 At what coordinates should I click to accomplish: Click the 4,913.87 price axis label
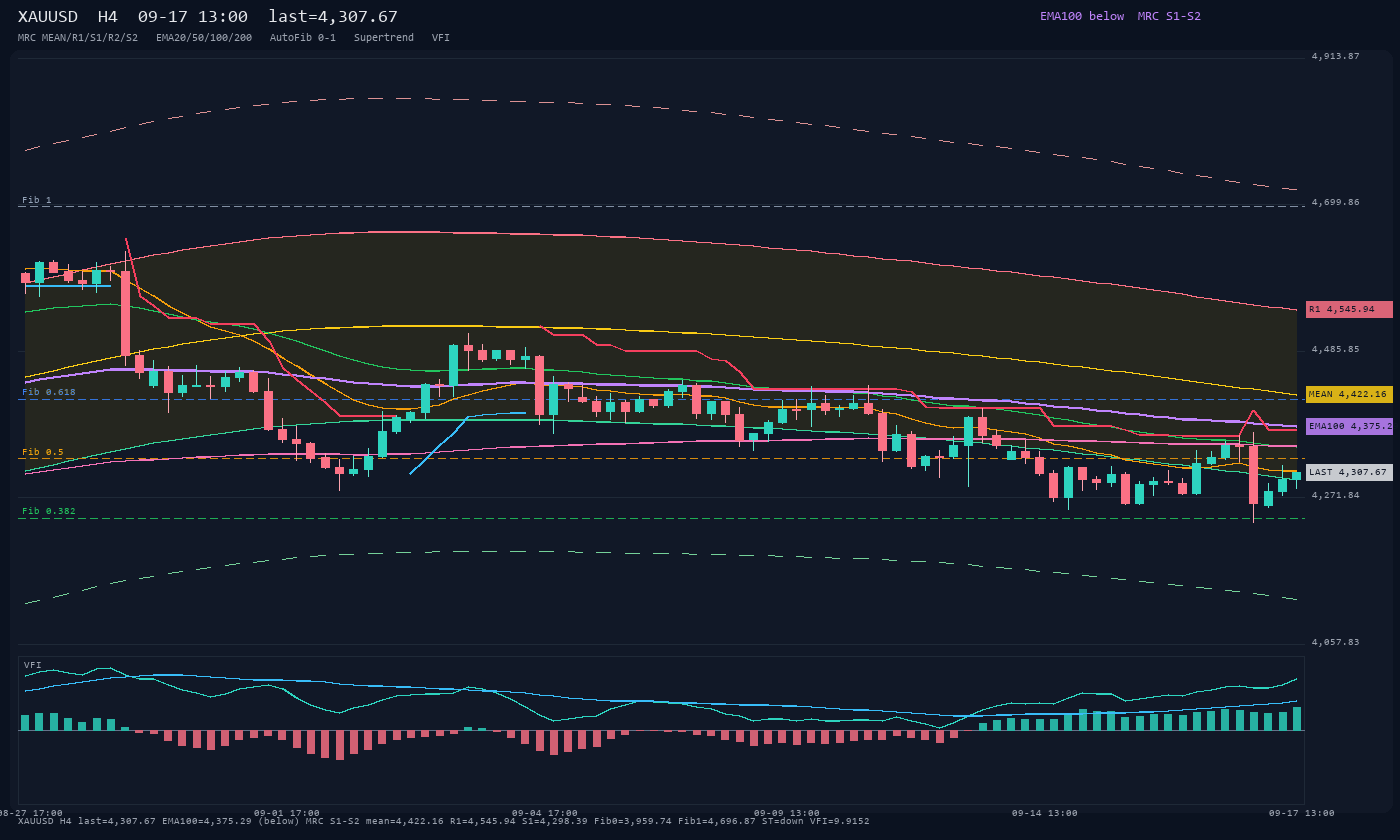pyautogui.click(x=1336, y=56)
